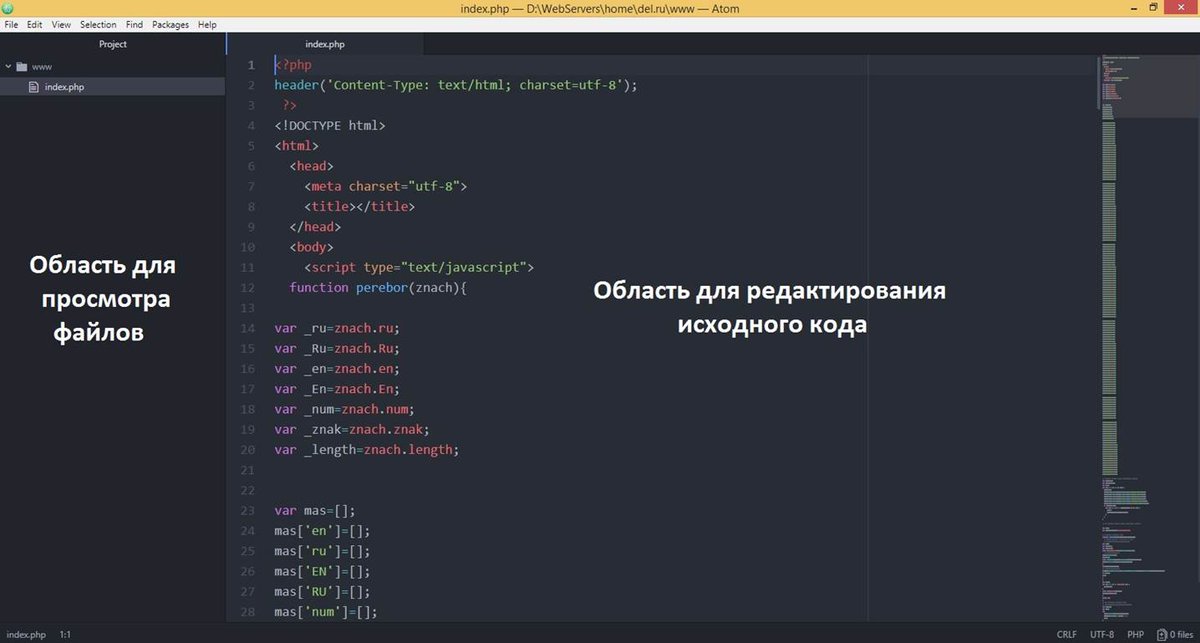Click the index.php file icon in tree

(34, 87)
